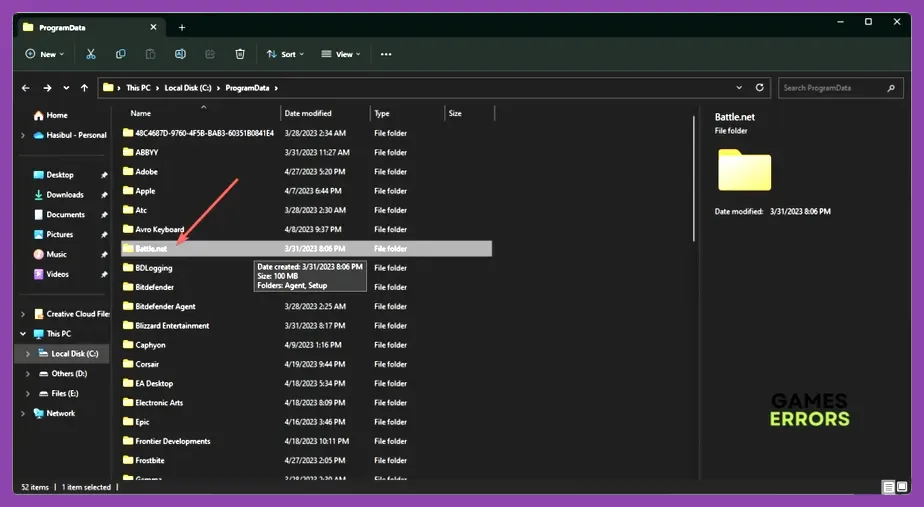Go back with the left arrow
Image resolution: width=924 pixels, height=507 pixels.
25,88
